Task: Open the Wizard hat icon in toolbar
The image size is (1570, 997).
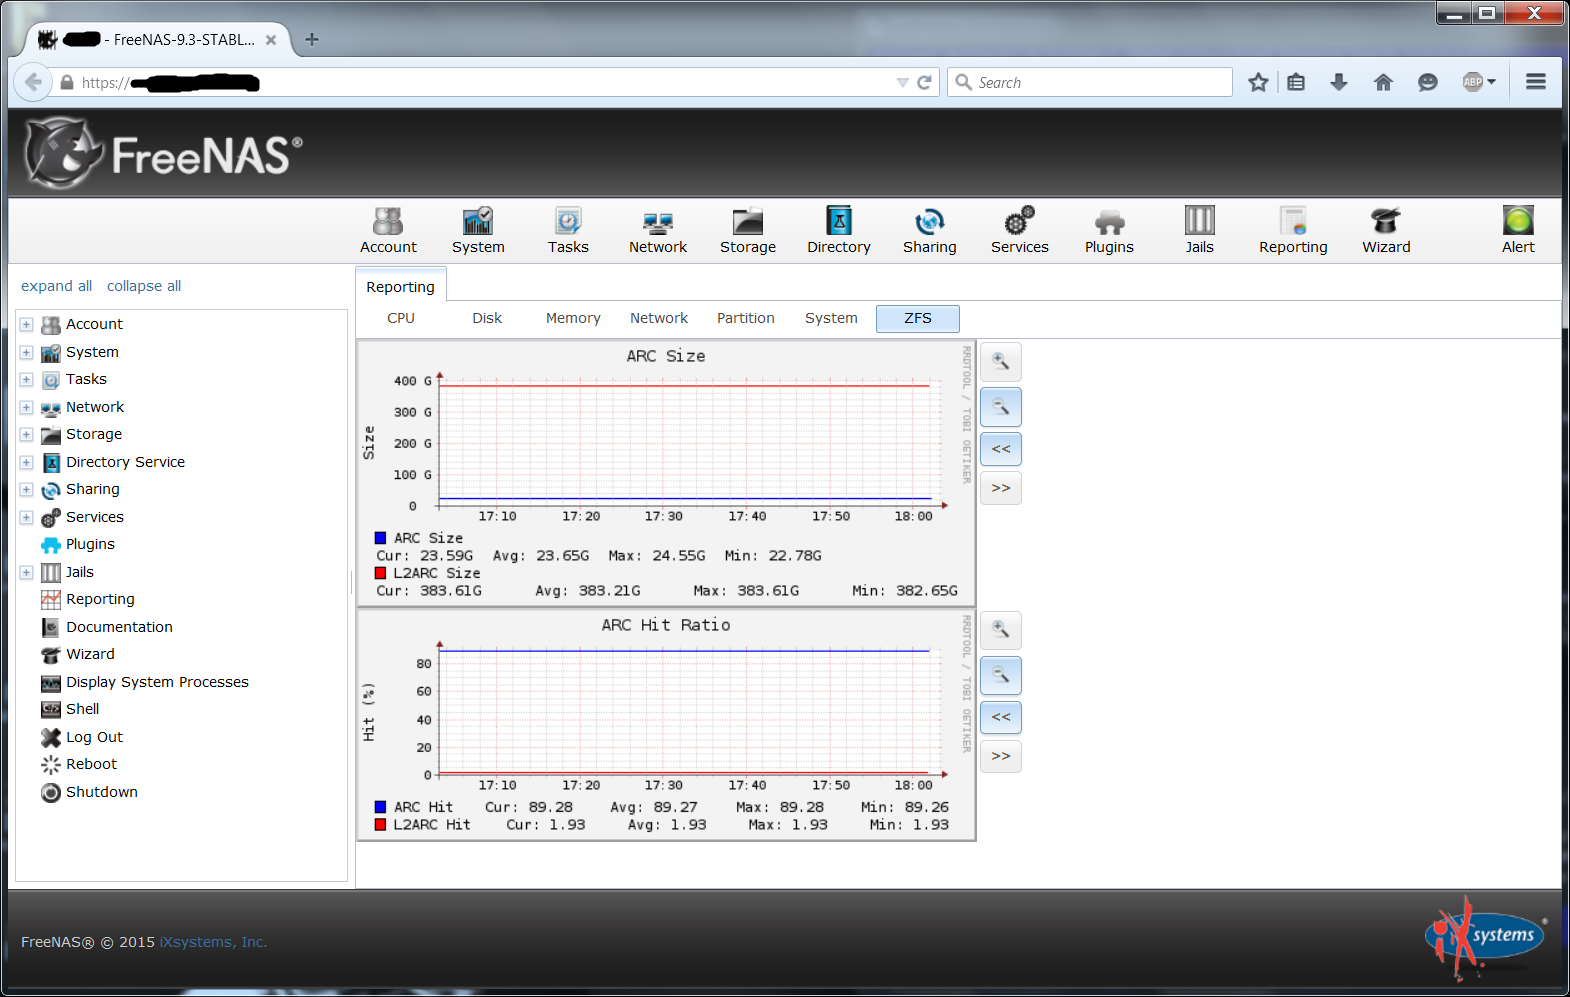Action: pyautogui.click(x=1385, y=230)
